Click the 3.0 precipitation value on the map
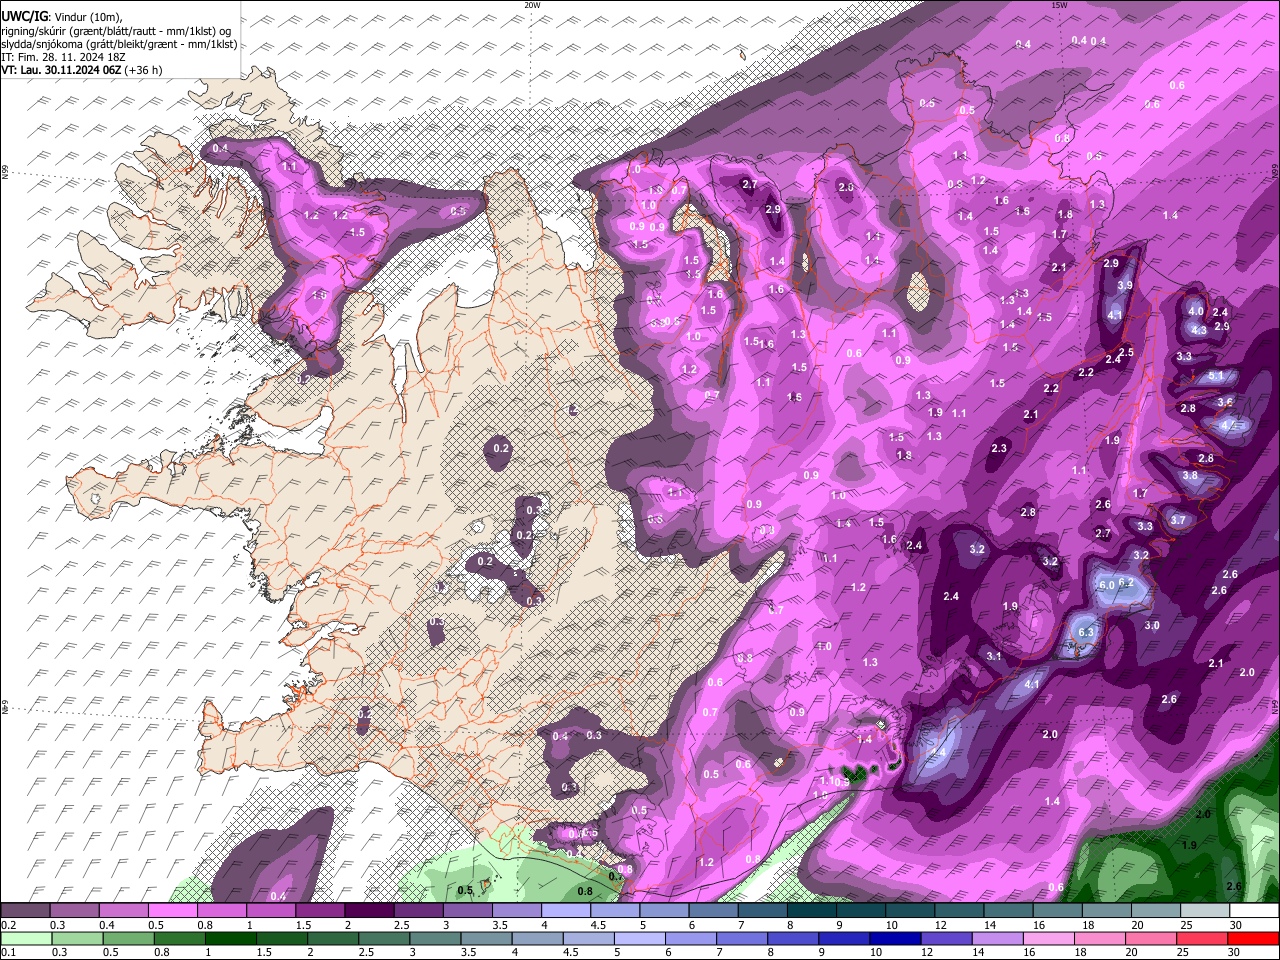This screenshot has height=960, width=1280. [1152, 626]
